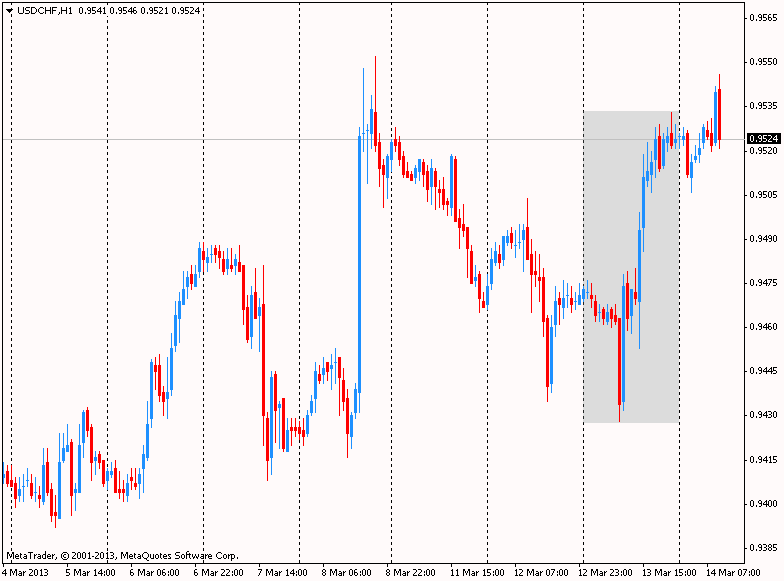Select the 0.9565 price scale label
This screenshot has width=784, height=581.
[764, 18]
